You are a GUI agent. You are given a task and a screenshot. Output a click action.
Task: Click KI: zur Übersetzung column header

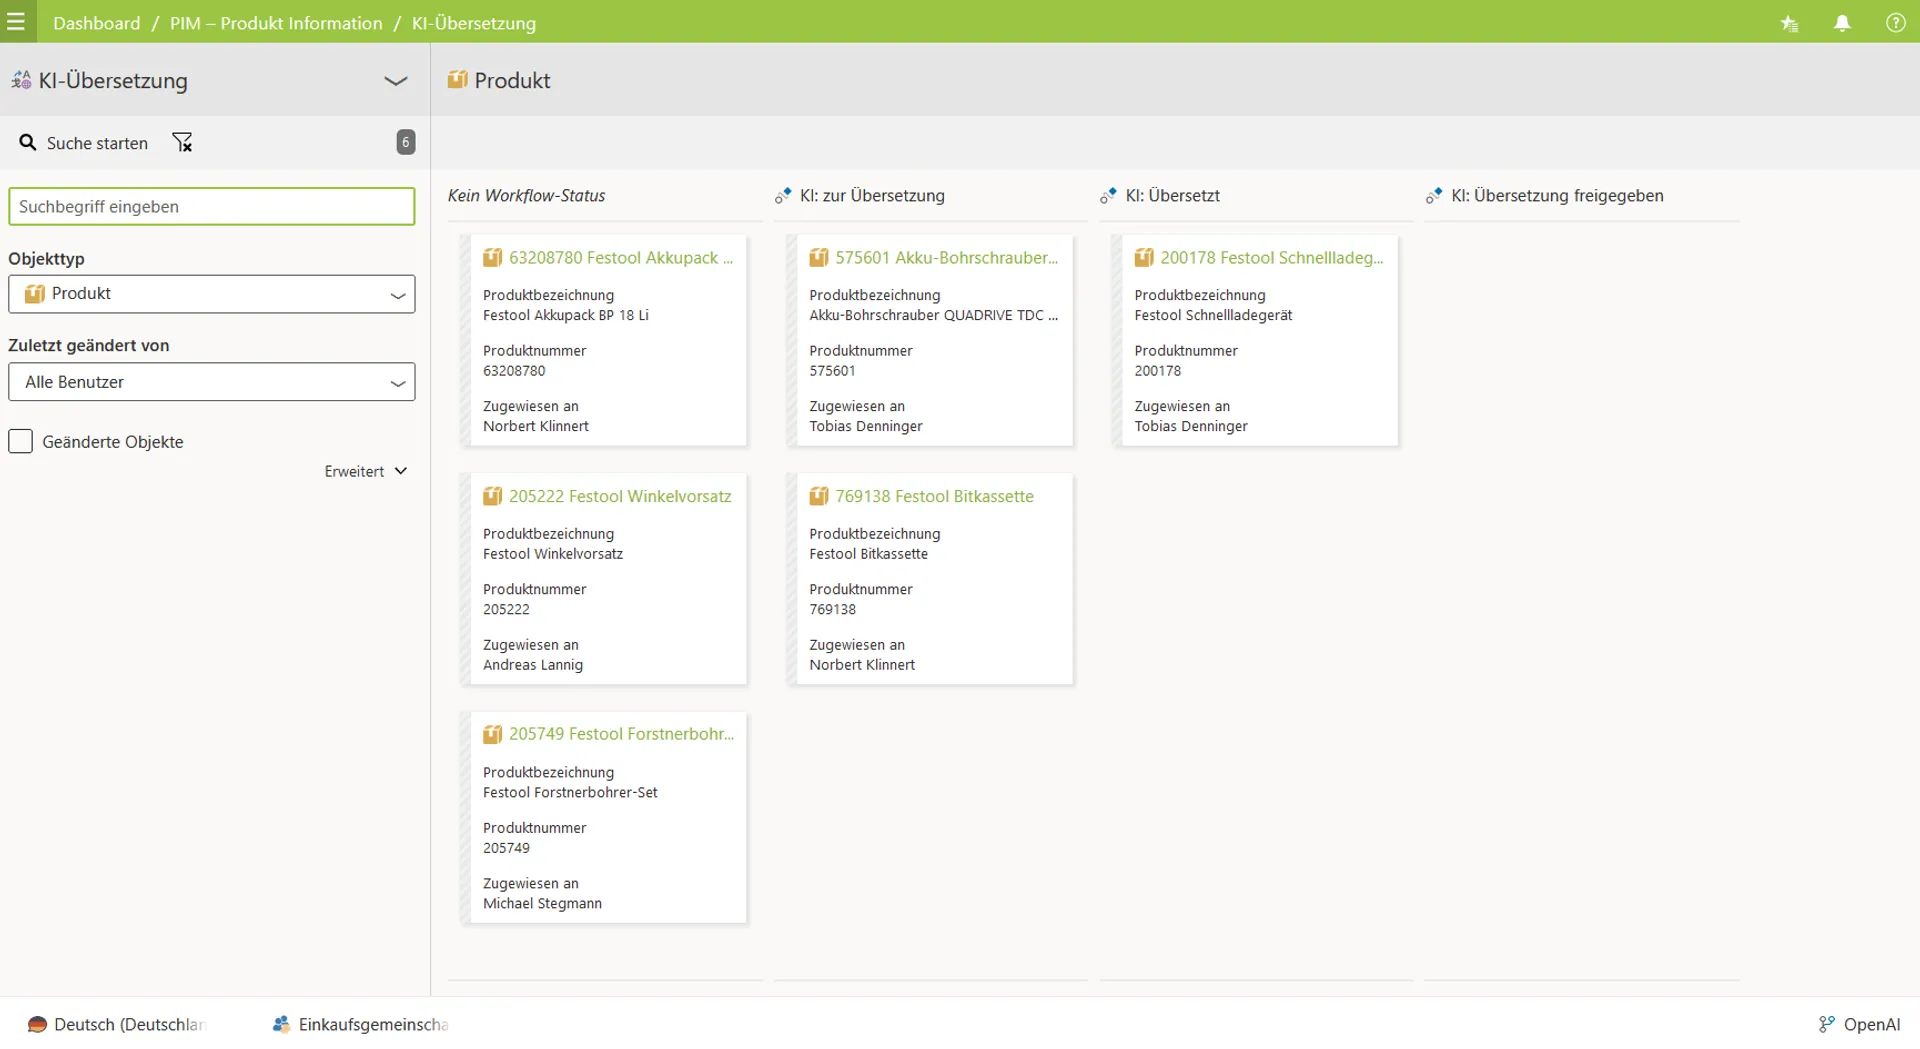coord(872,196)
